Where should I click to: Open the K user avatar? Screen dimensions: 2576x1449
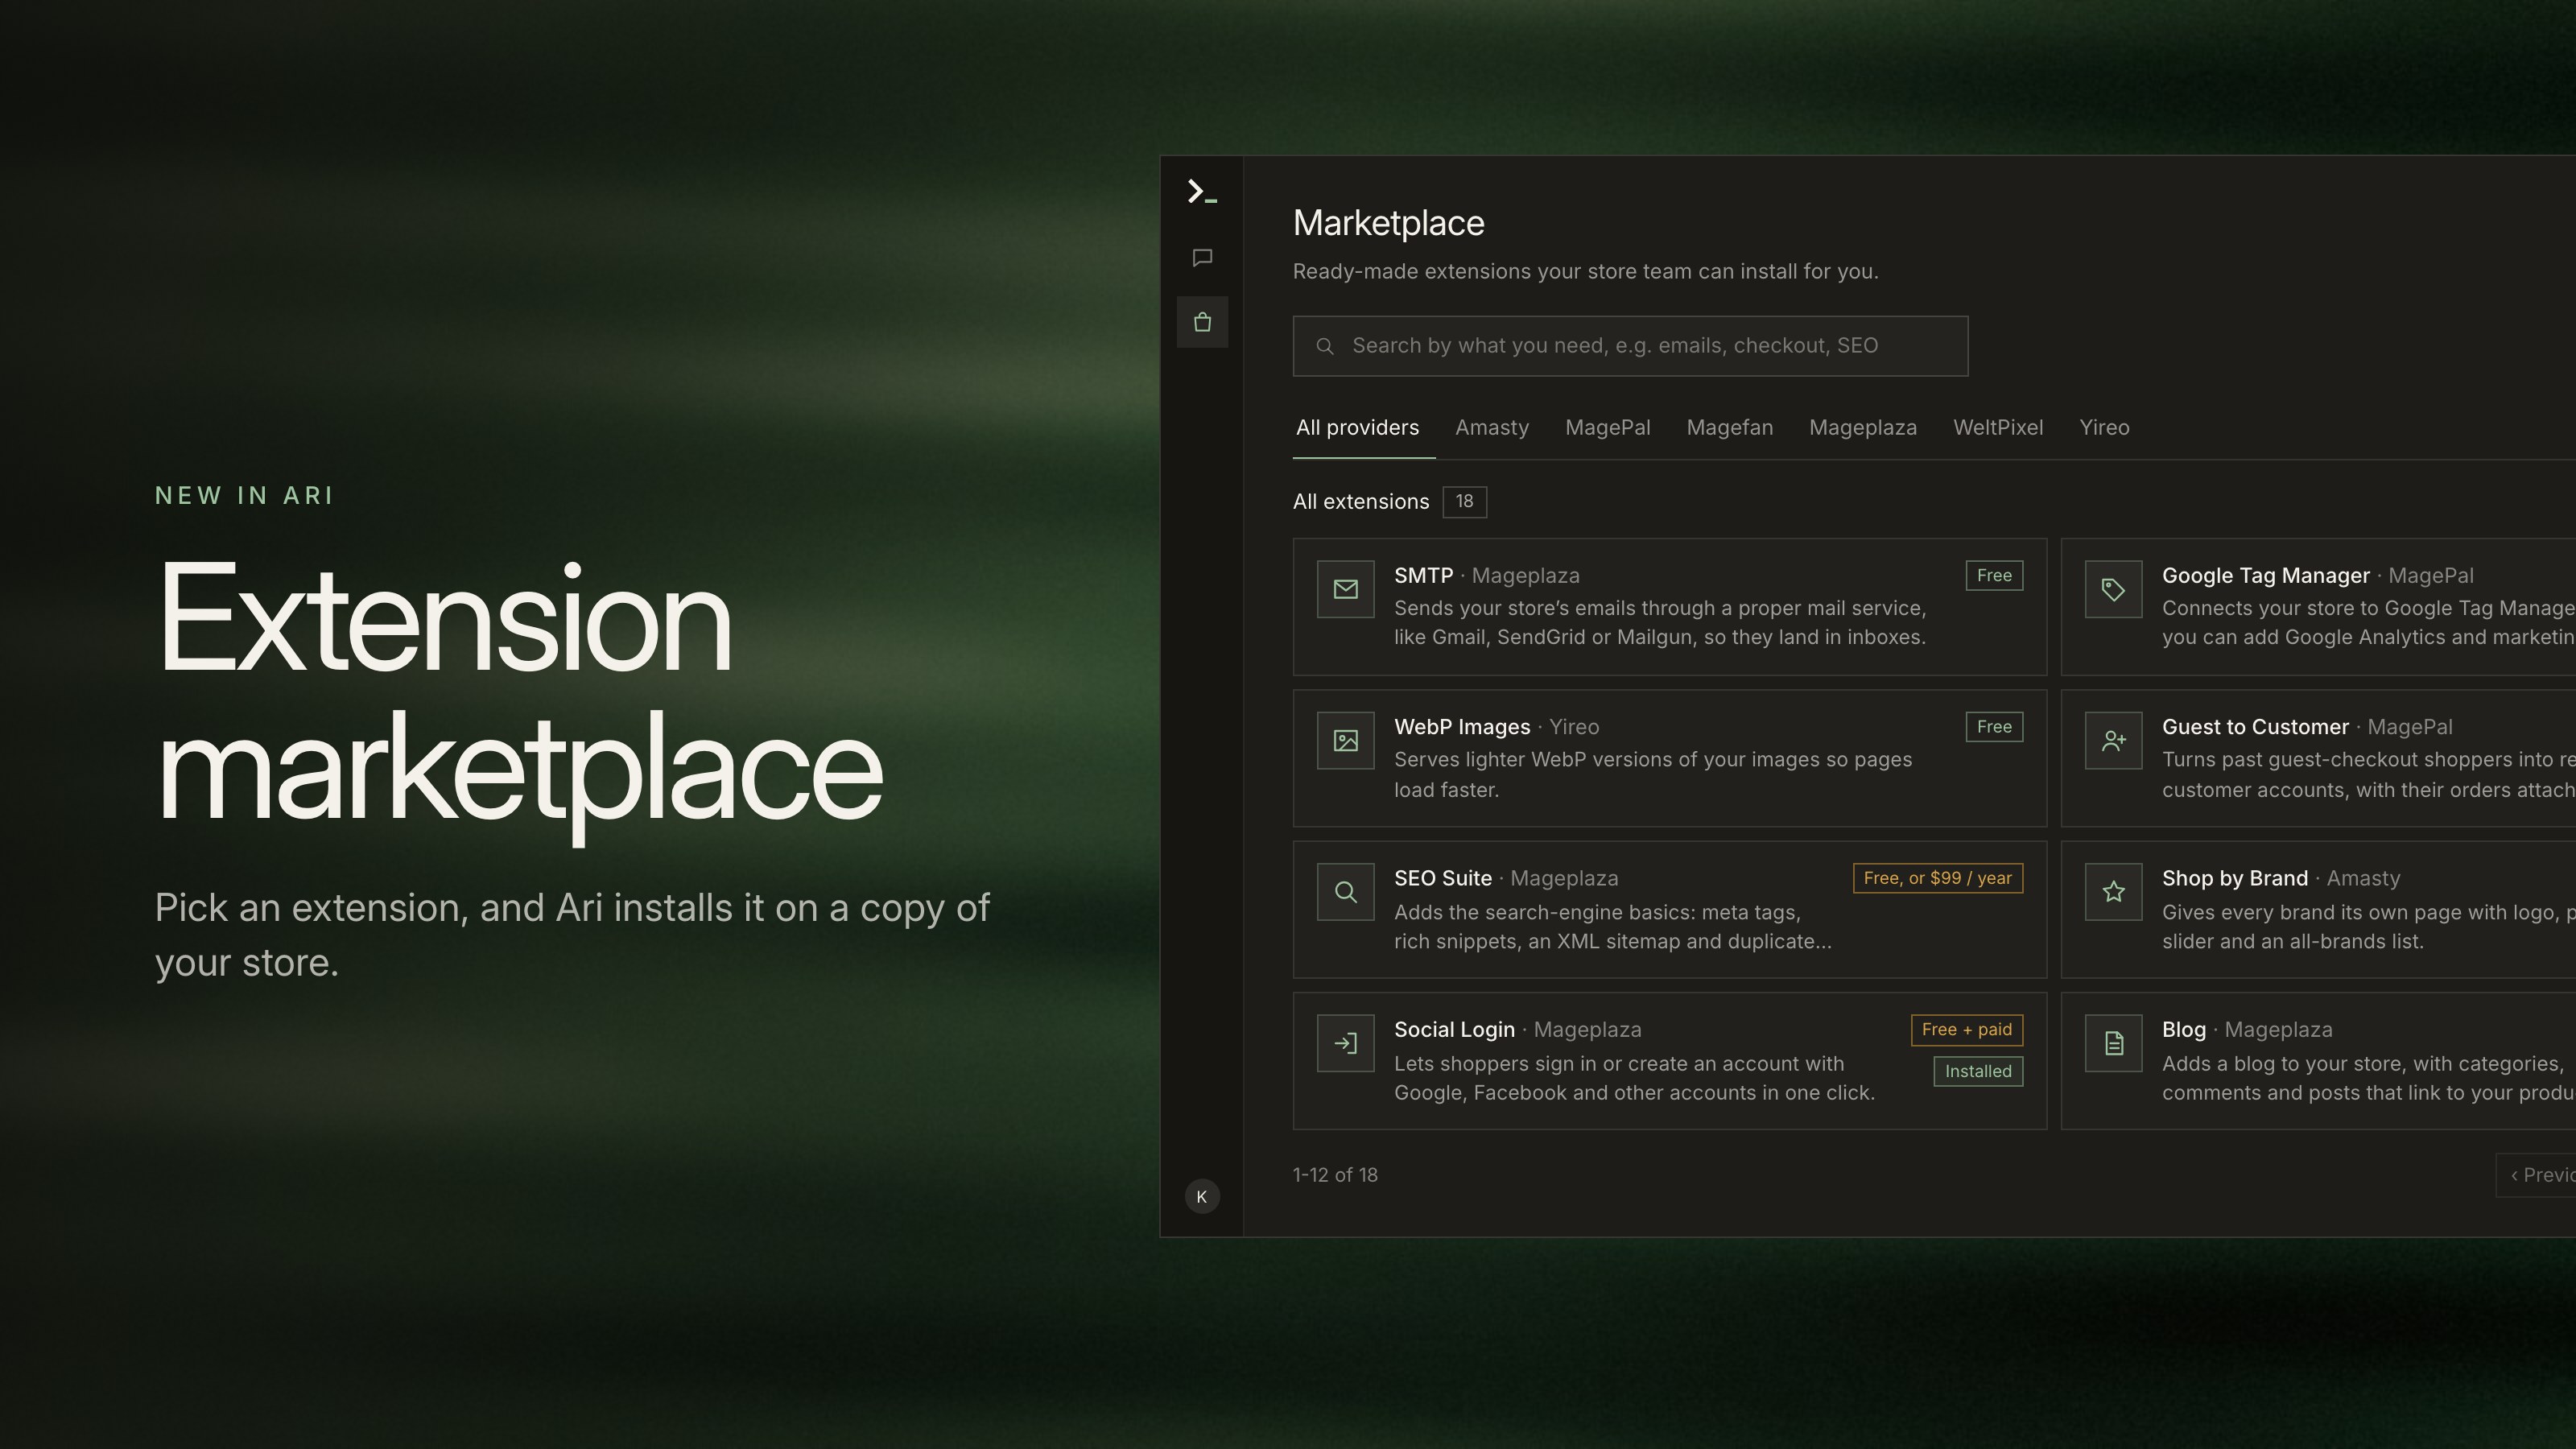click(x=1202, y=1196)
